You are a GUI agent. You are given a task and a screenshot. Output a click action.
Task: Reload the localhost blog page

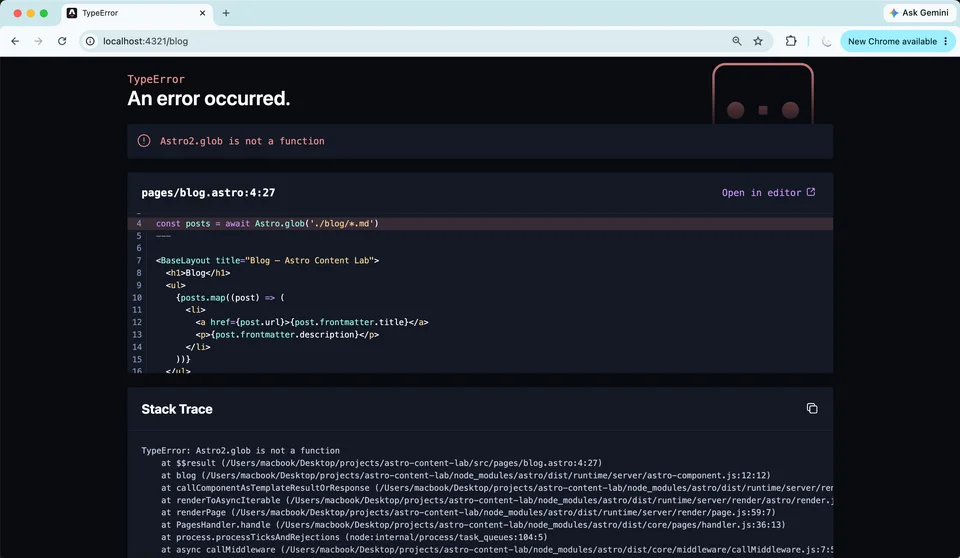tap(62, 41)
